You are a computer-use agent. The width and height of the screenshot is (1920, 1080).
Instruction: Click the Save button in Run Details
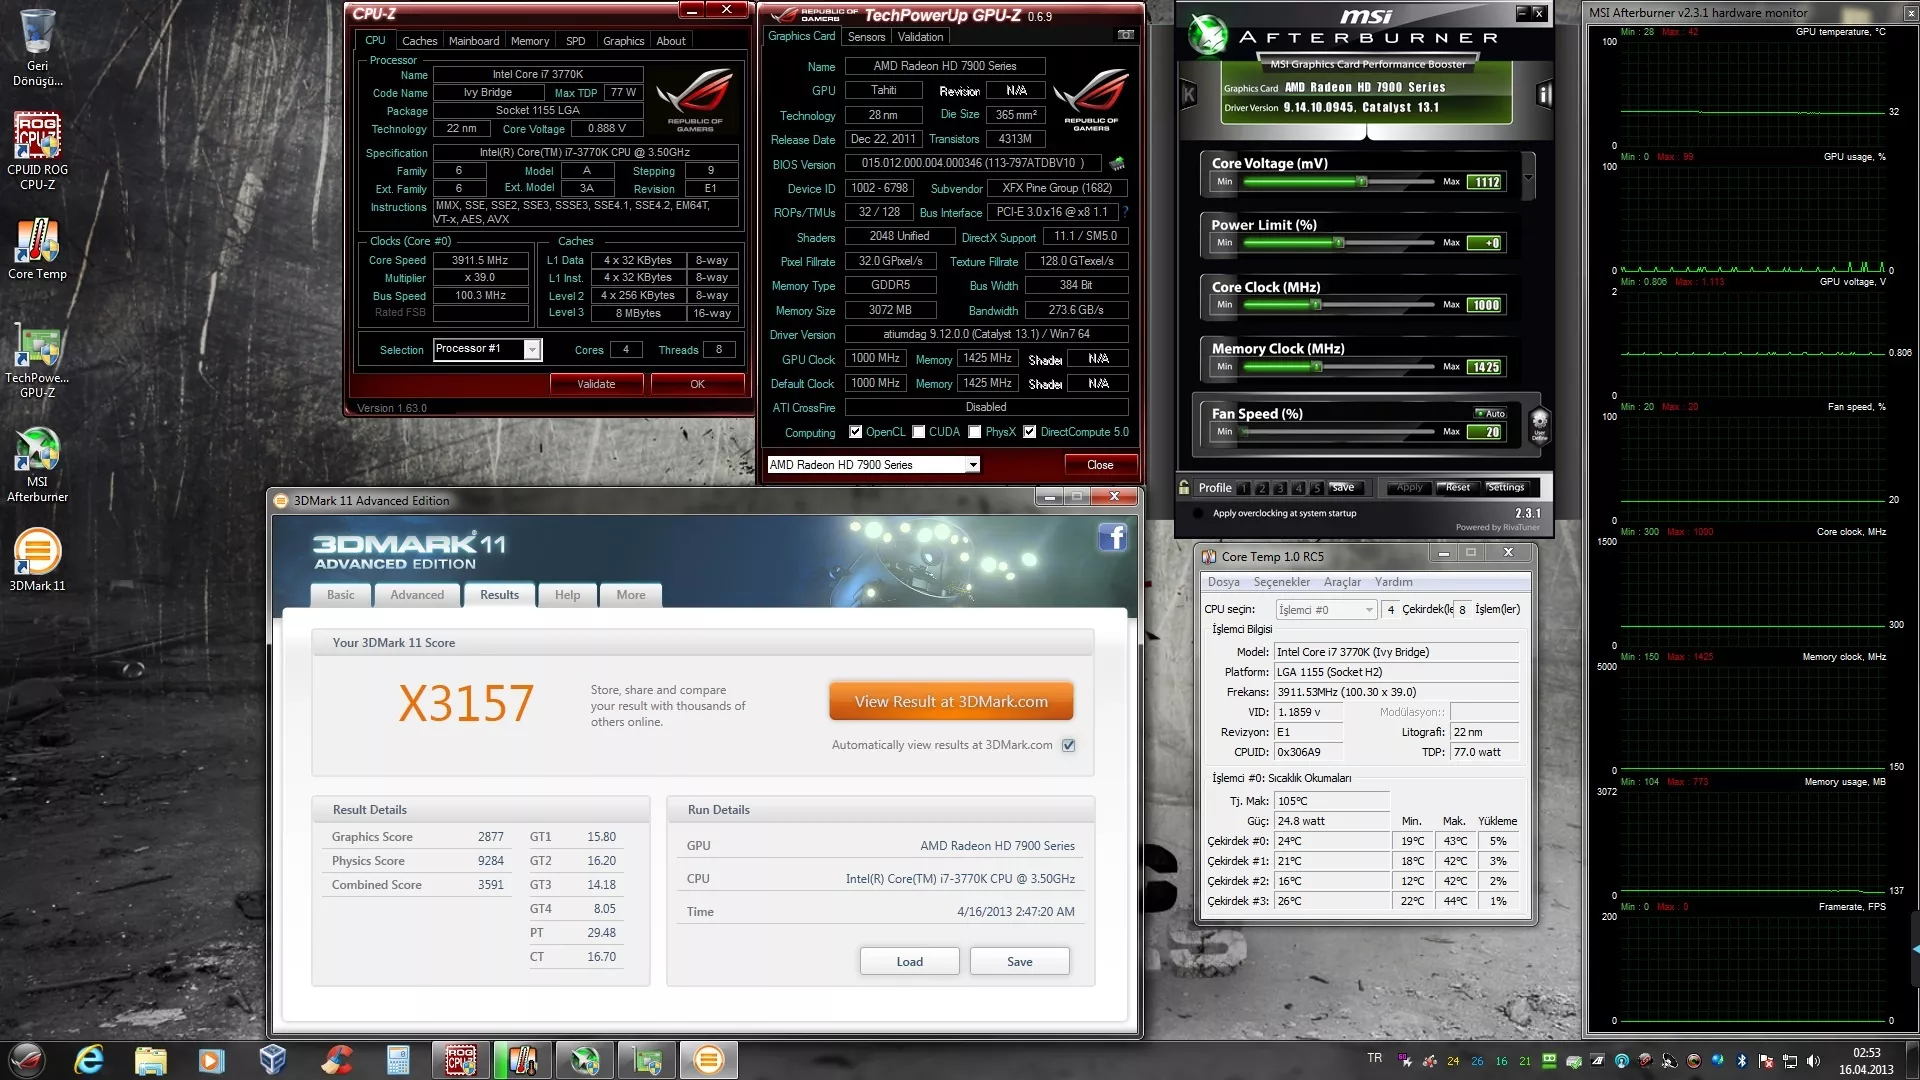1019,962
